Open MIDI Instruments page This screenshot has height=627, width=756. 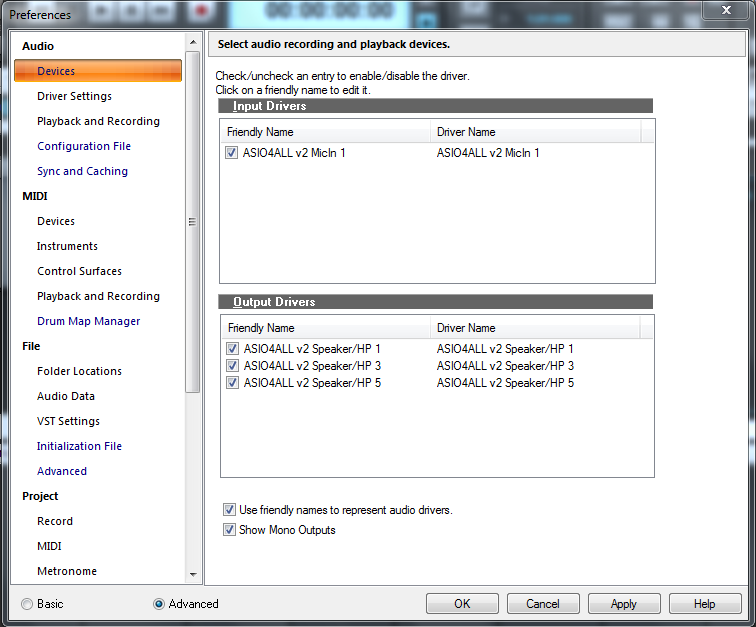coord(68,246)
